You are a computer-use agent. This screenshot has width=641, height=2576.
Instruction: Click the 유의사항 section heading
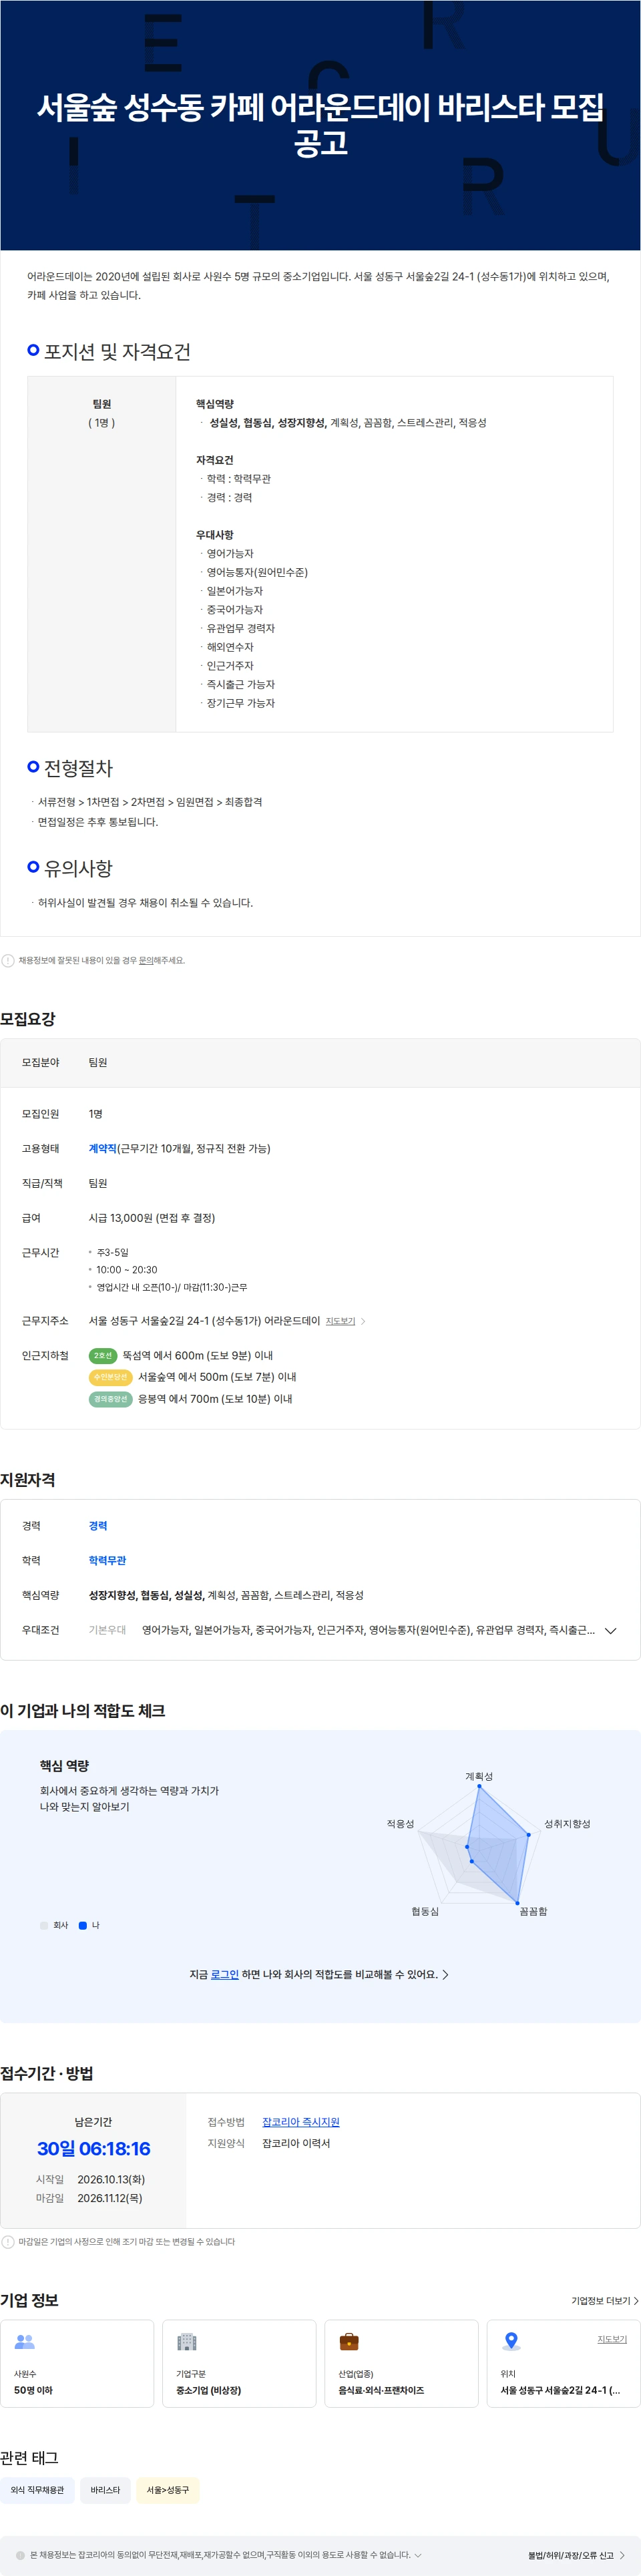(78, 868)
